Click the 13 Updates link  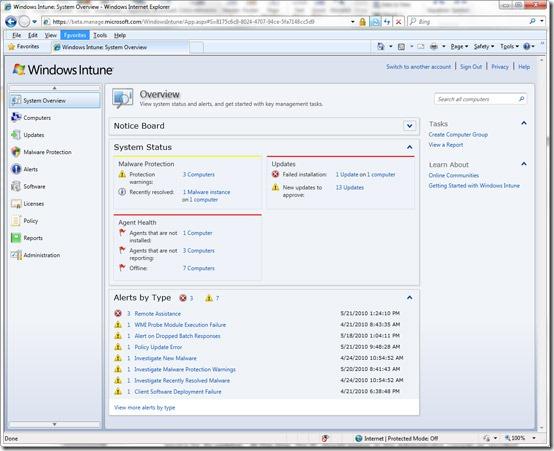click(349, 187)
